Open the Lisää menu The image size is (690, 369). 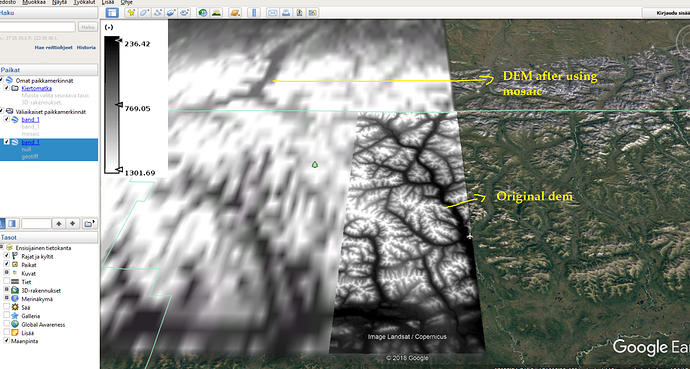pyautogui.click(x=108, y=2)
